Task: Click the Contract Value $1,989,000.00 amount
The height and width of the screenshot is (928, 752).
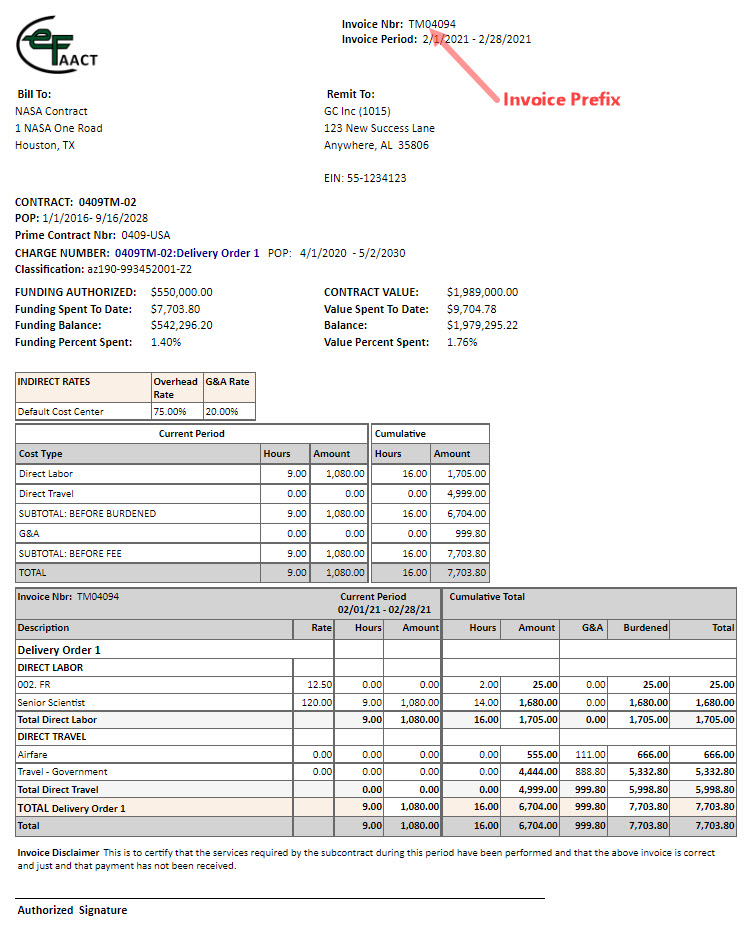Action: pyautogui.click(x=482, y=292)
